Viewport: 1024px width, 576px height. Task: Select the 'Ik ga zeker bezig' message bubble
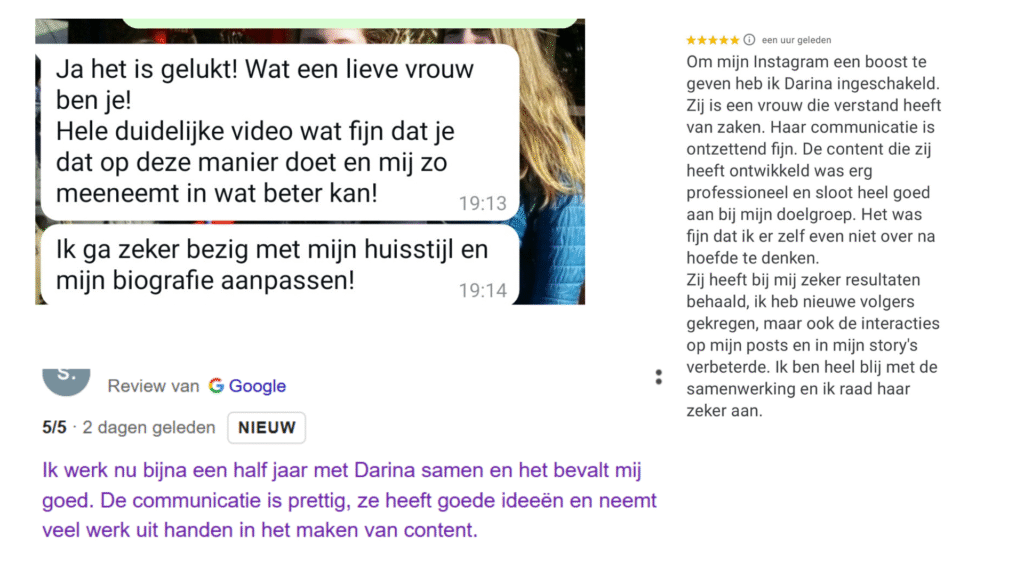pyautogui.click(x=280, y=265)
